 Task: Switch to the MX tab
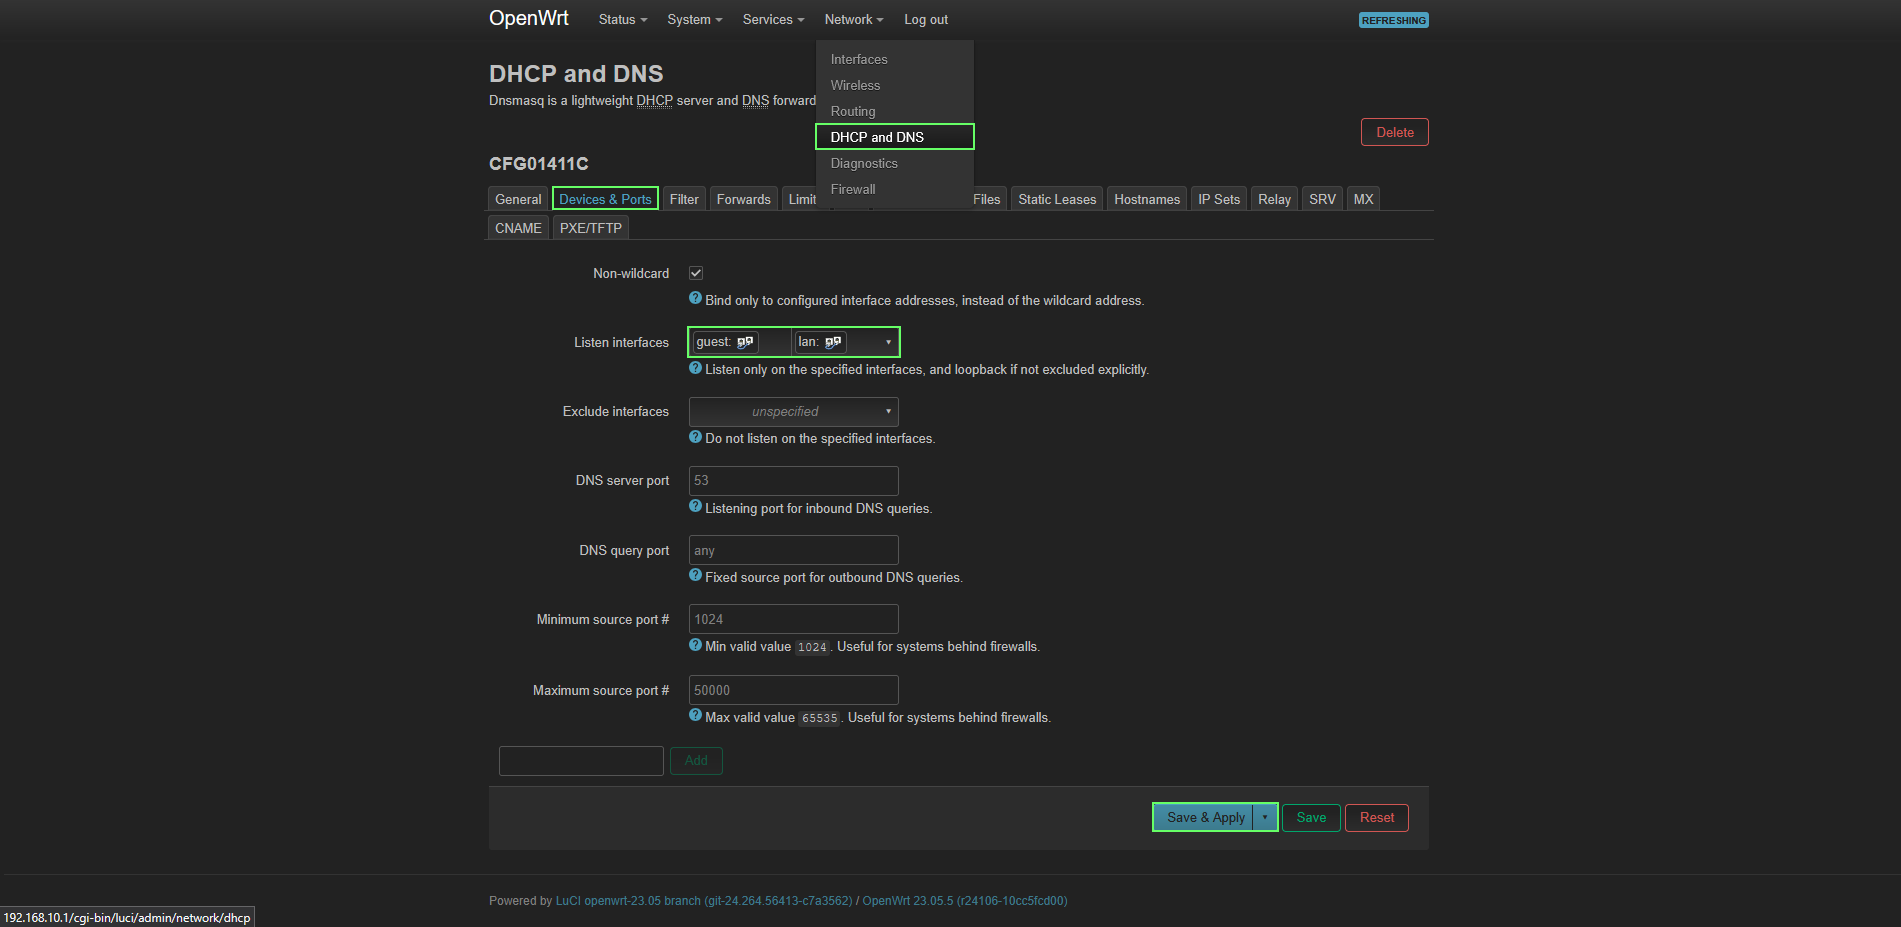click(x=1363, y=199)
